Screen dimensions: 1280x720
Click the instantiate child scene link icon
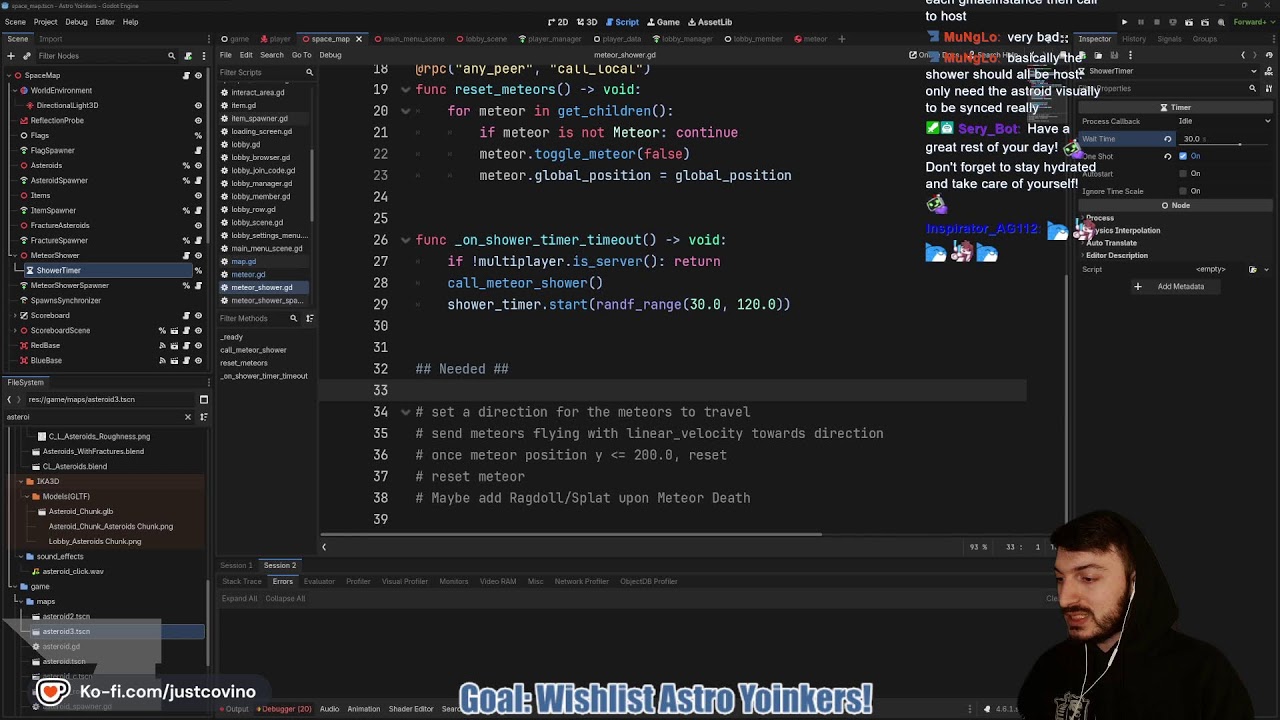click(27, 56)
